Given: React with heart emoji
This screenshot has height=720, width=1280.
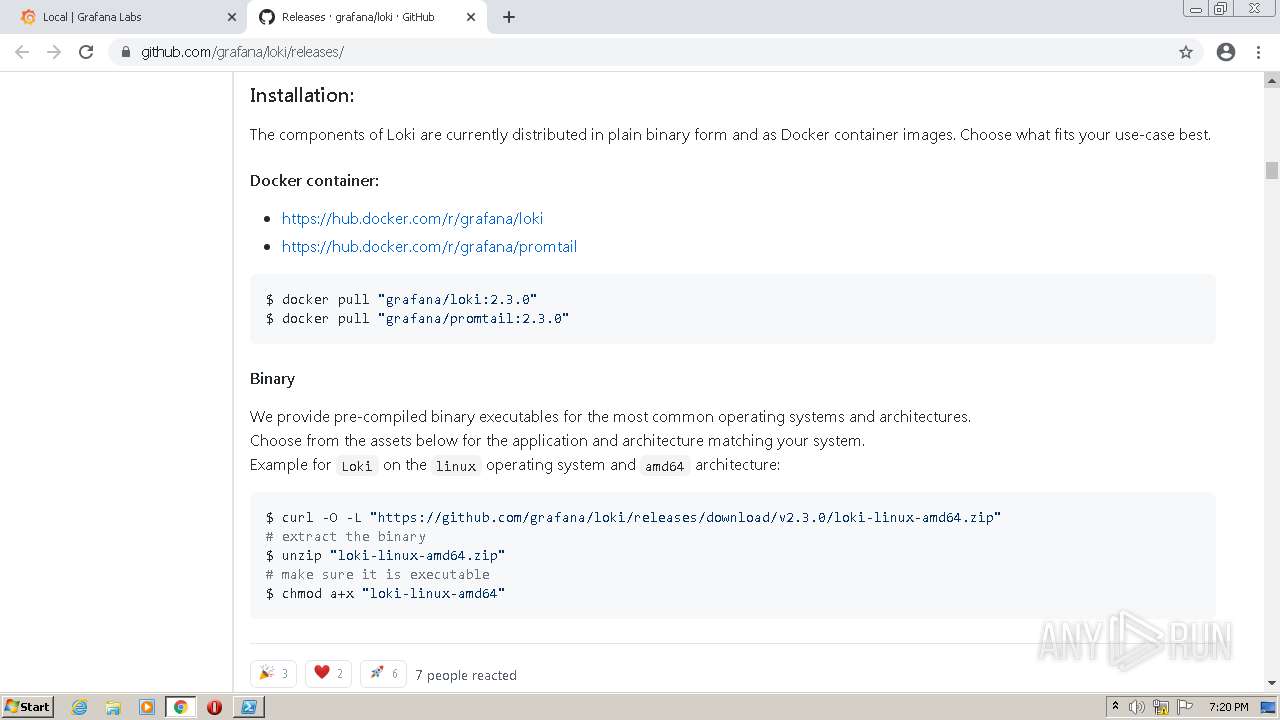Looking at the screenshot, I should coord(328,673).
